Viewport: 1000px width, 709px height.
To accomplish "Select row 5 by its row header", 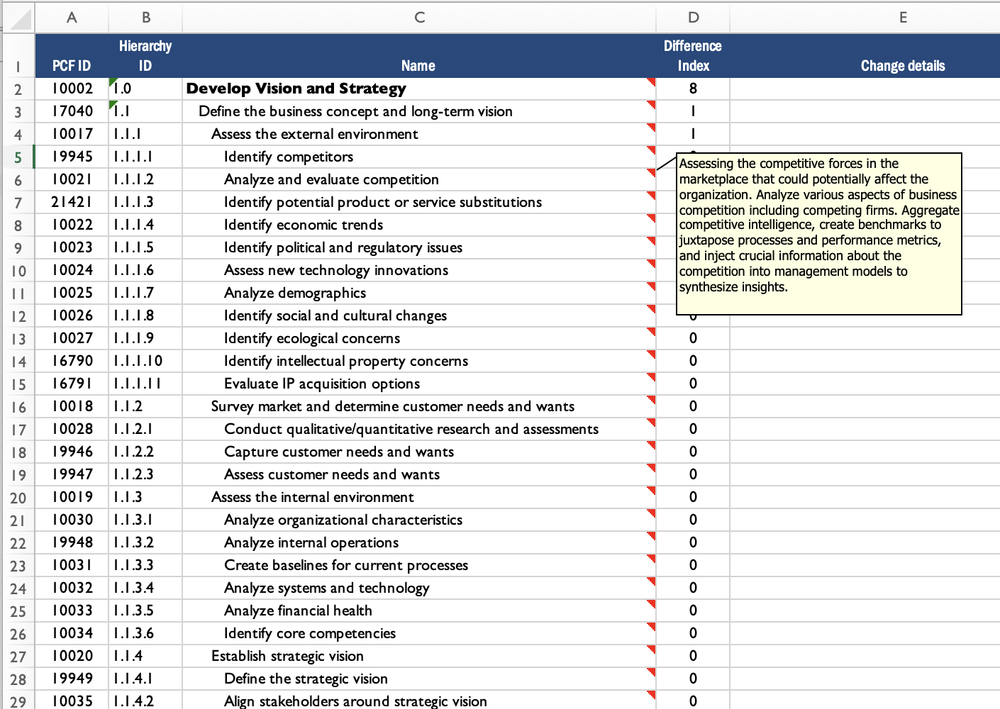I will [x=18, y=156].
